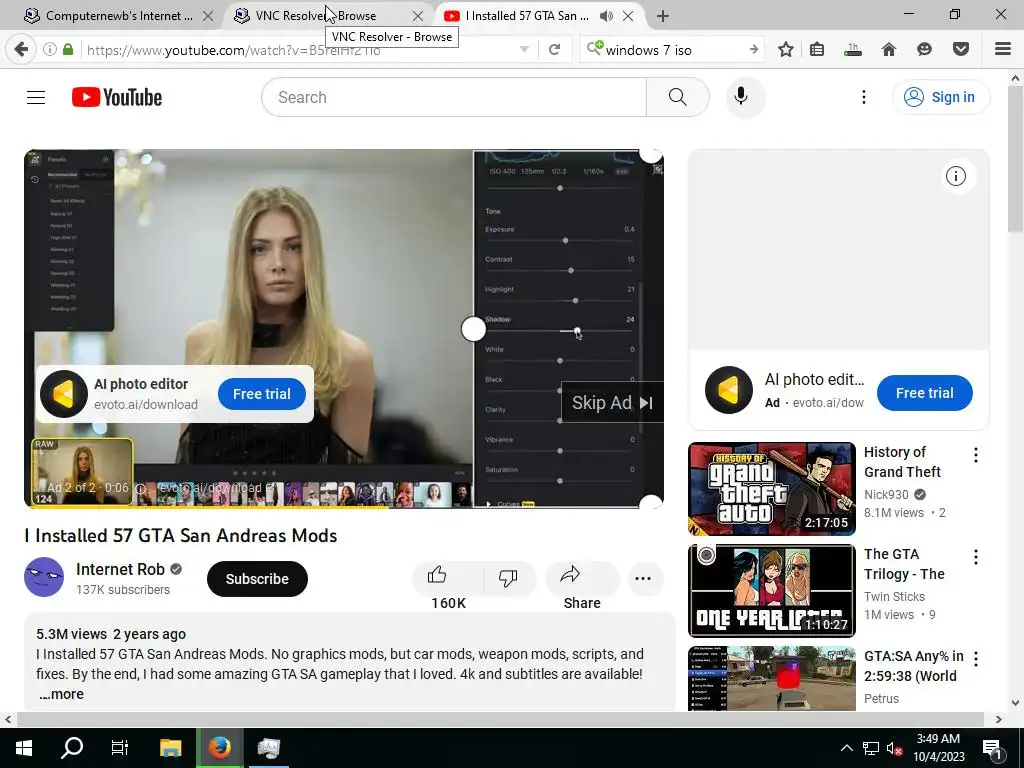Click the browser address bar URL
Screen dimensions: 1024x768
coord(233,50)
